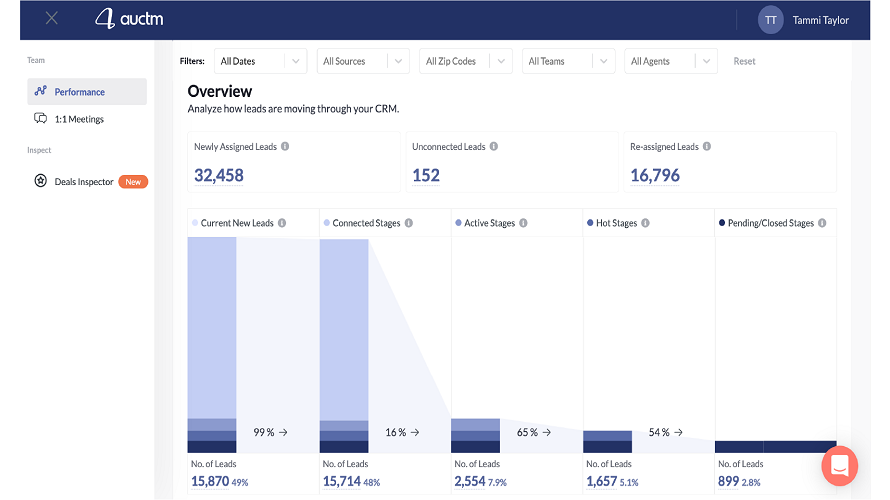Click info icon beside Unconnected Leads
The height and width of the screenshot is (500, 890).
[494, 147]
